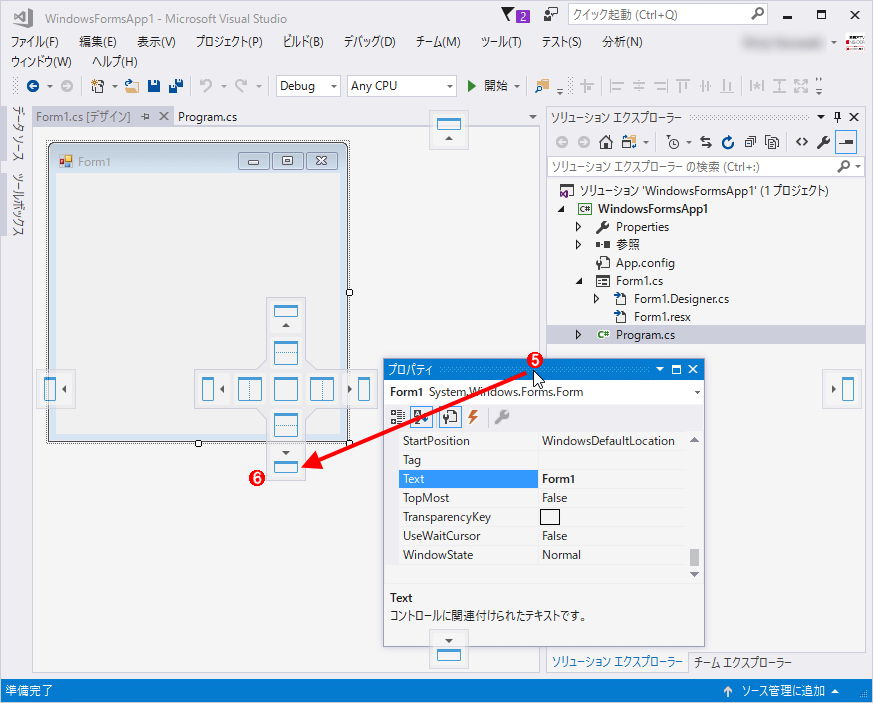
Task: Click the TransparencyKey color swatch
Action: (x=550, y=517)
